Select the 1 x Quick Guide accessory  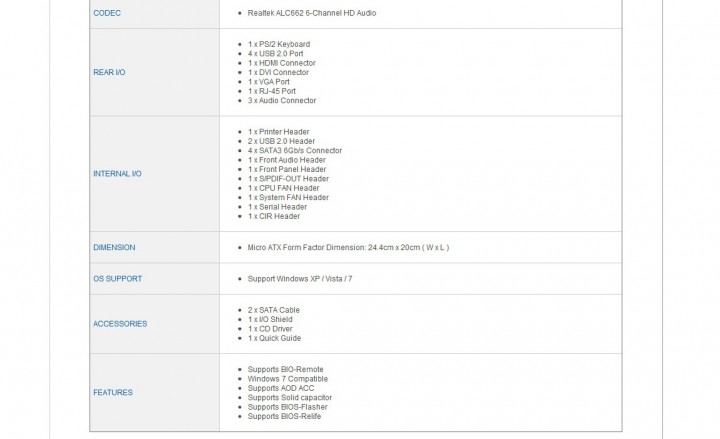pos(274,338)
